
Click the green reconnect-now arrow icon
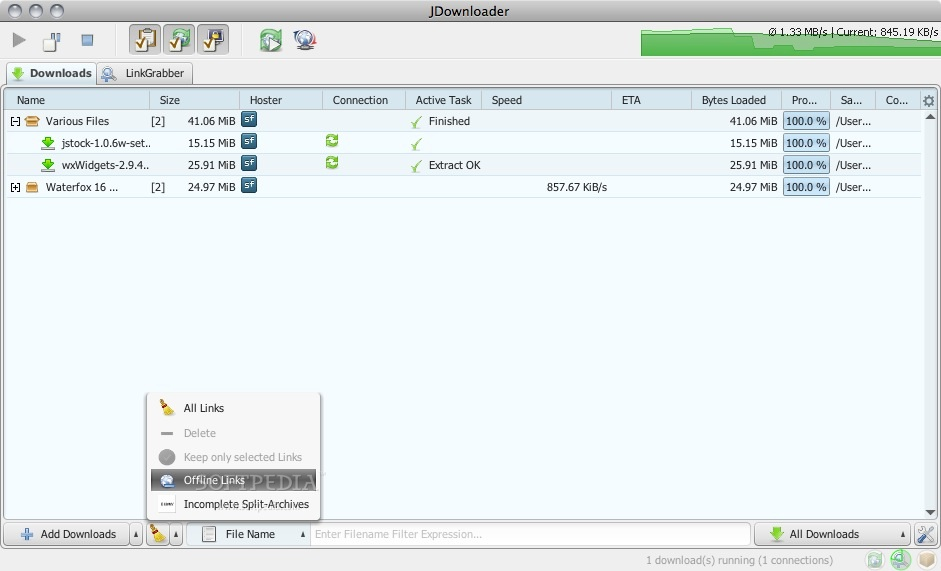[271, 40]
